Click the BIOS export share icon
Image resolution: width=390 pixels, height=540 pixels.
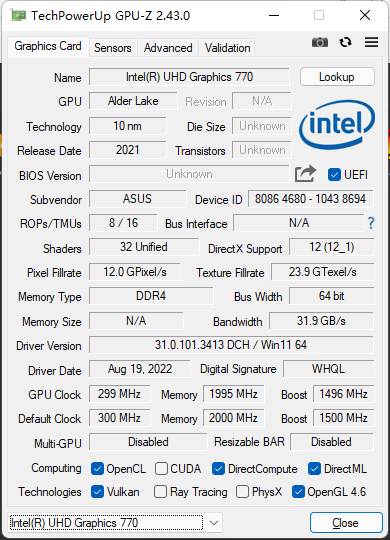[x=305, y=174]
